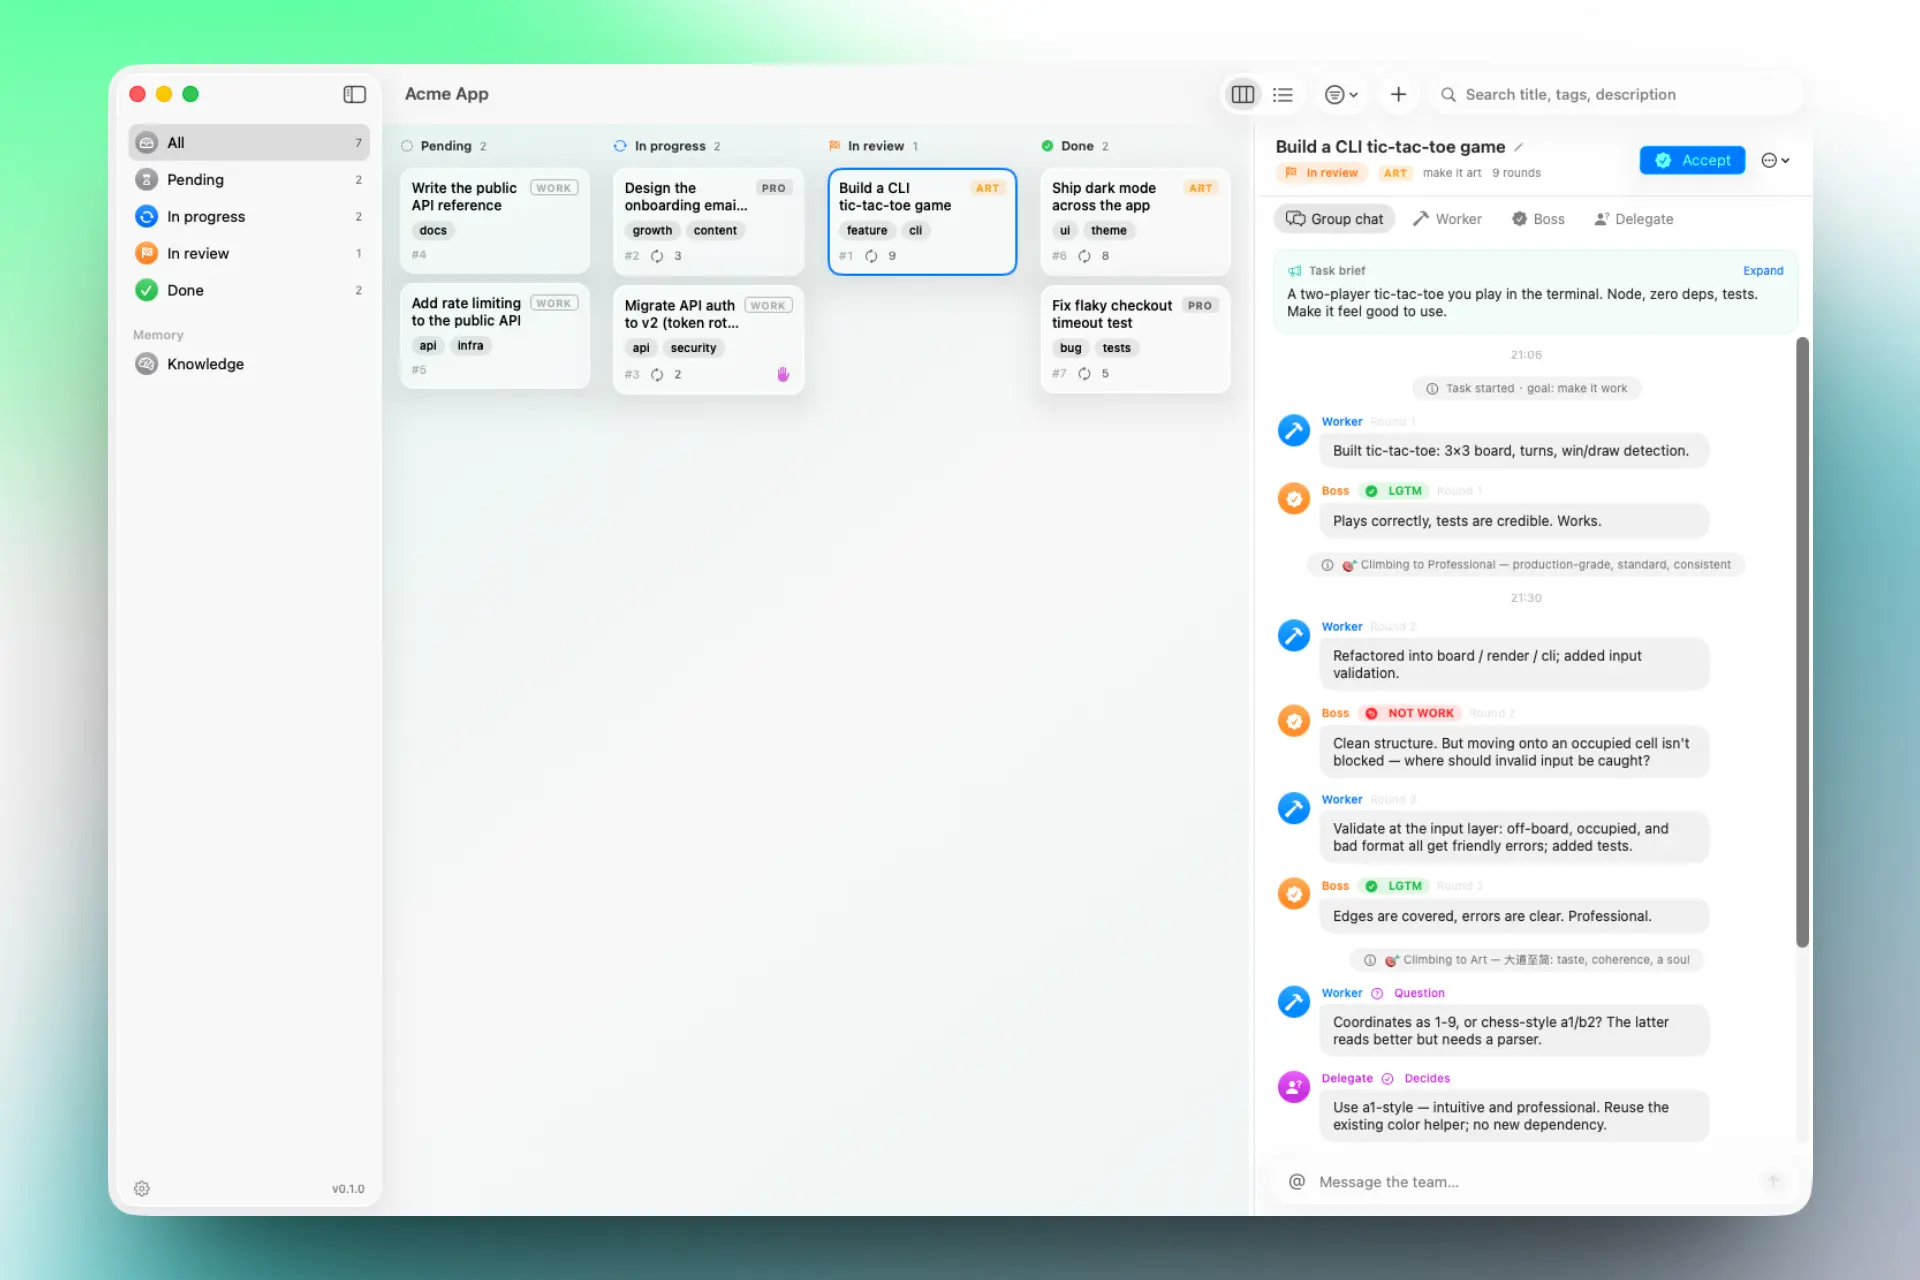Click the ART level badge in detail header

[x=1395, y=173]
